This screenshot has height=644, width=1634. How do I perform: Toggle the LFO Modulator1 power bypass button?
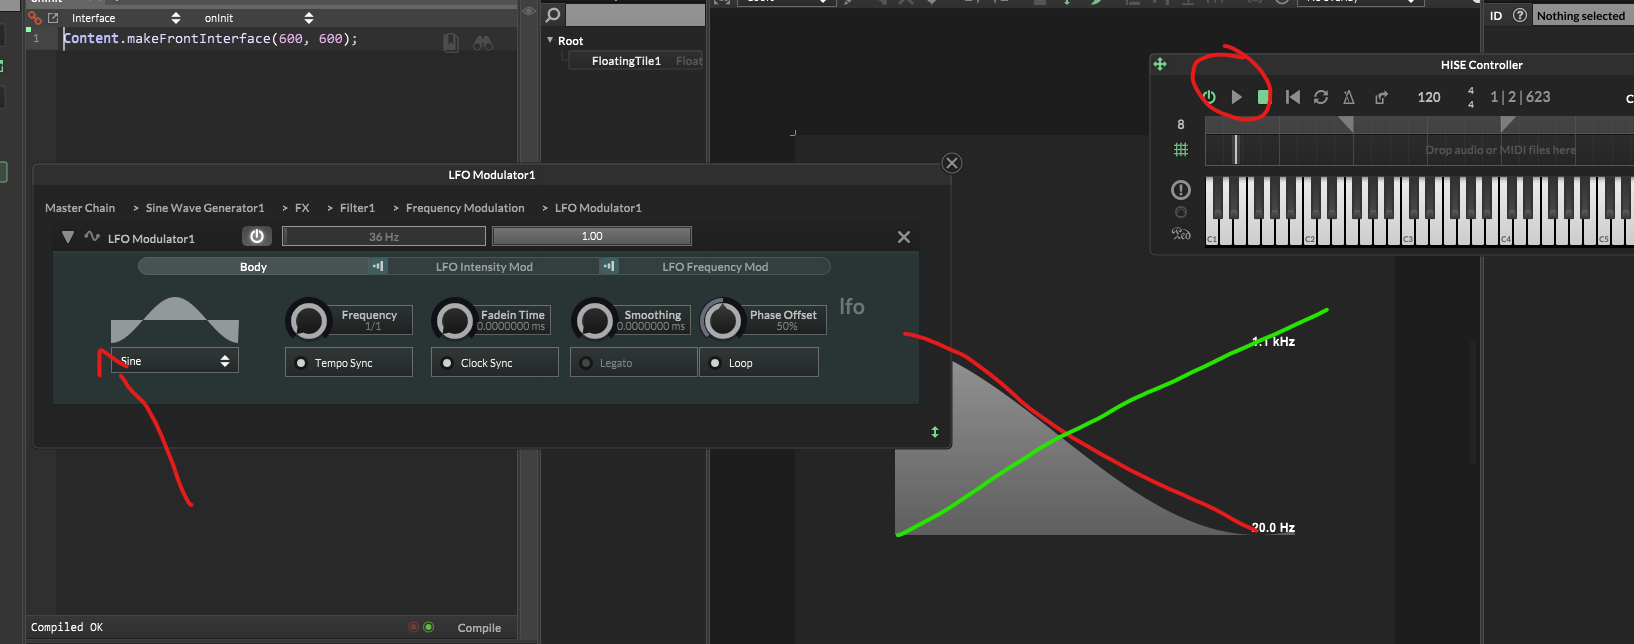pos(257,236)
